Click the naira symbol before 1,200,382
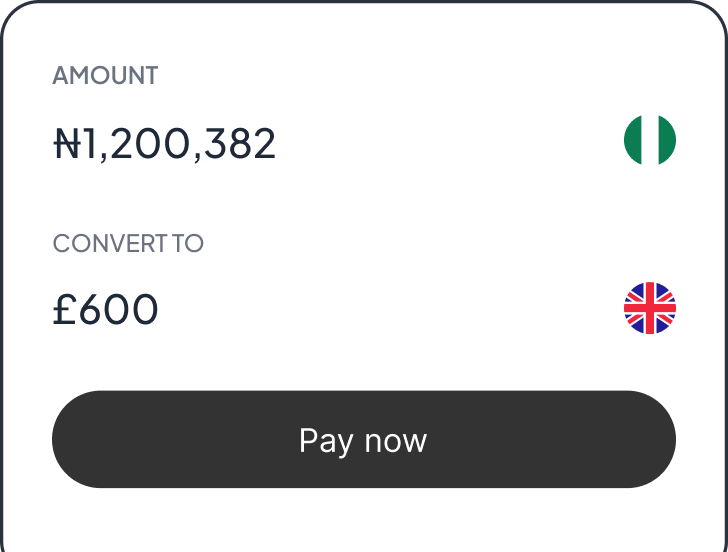The width and height of the screenshot is (728, 552). pyautogui.click(x=66, y=145)
